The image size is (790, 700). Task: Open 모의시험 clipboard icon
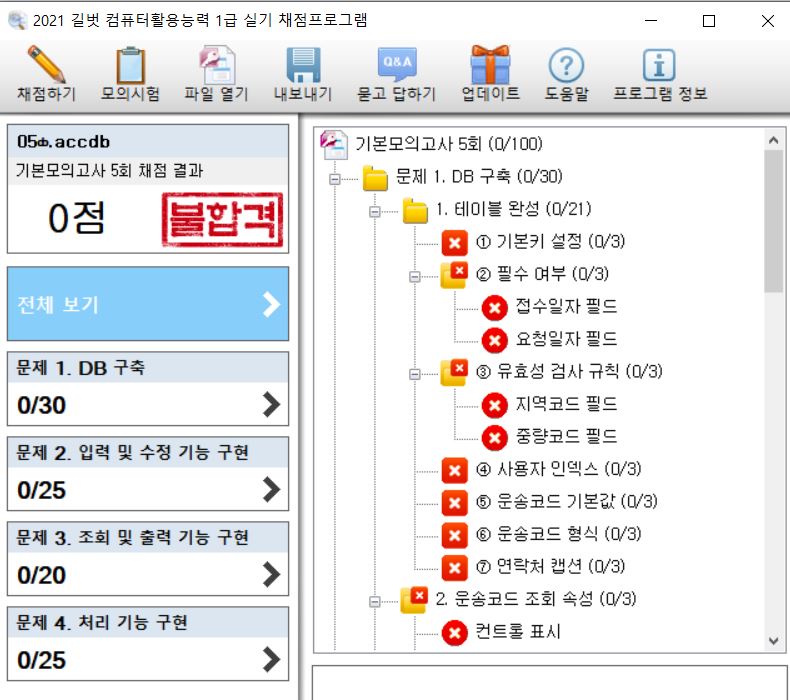(x=130, y=66)
